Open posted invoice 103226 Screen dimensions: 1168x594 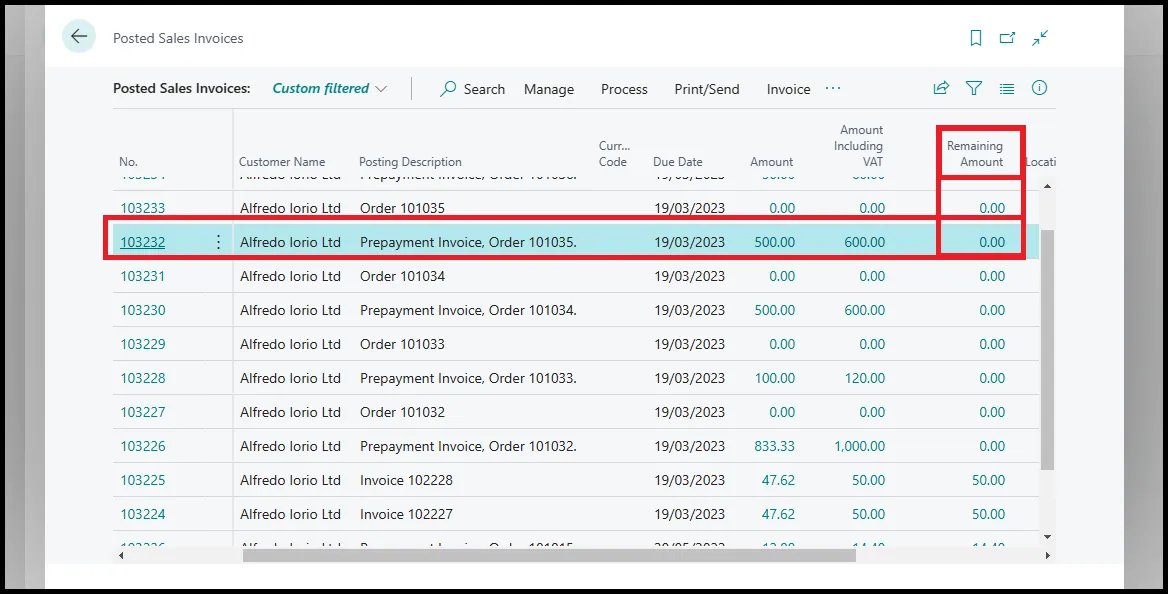[143, 446]
